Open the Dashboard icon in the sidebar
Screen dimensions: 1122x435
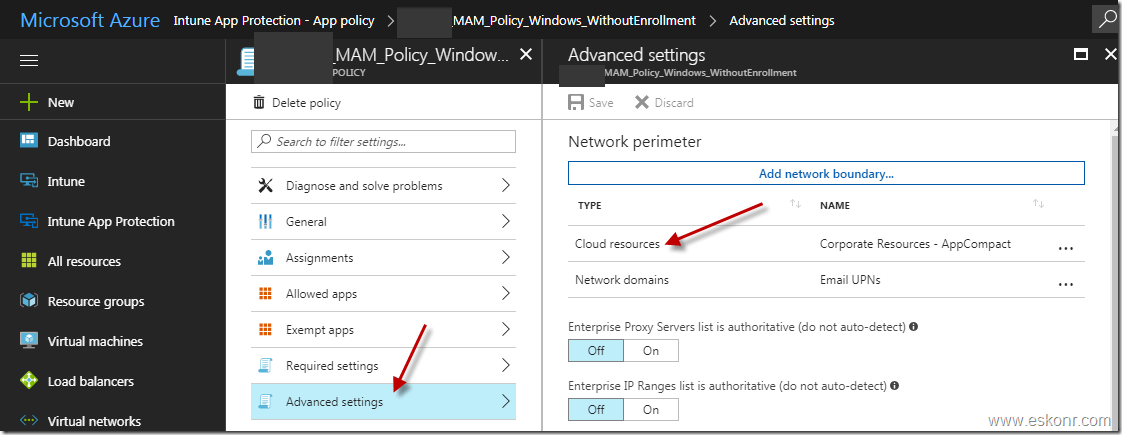(29, 141)
